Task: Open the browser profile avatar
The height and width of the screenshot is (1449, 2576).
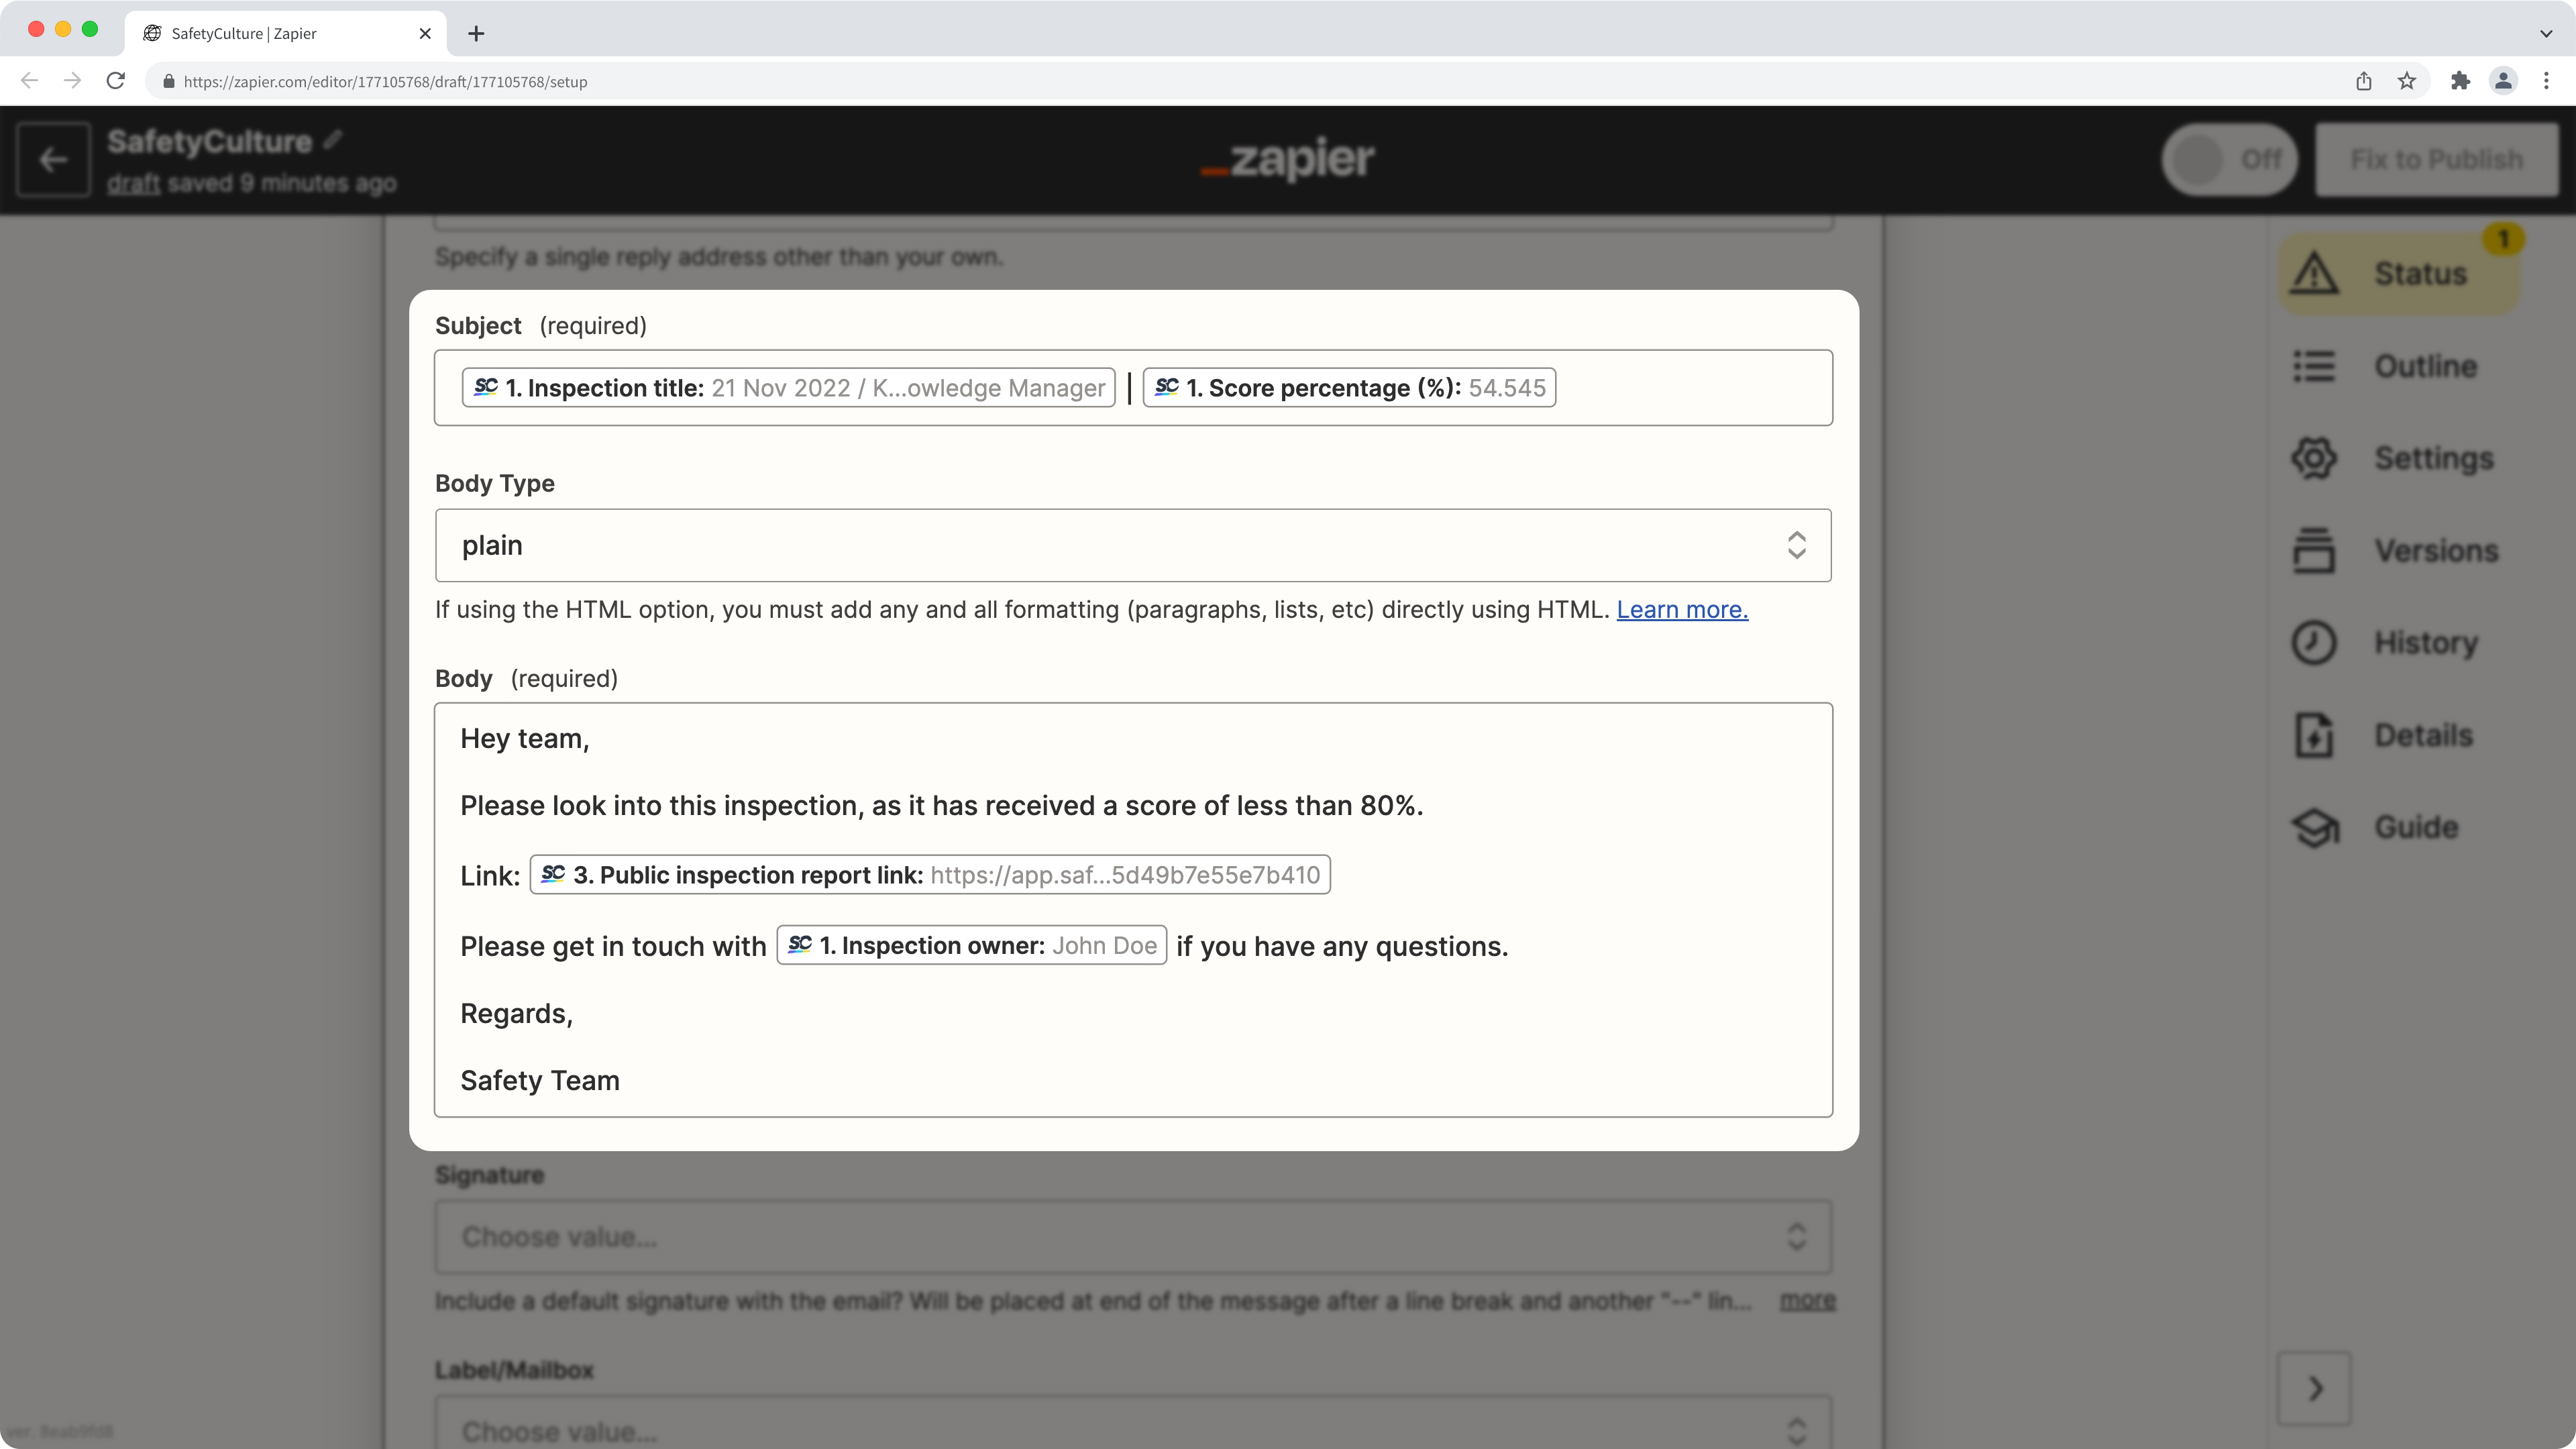Action: (x=2504, y=81)
